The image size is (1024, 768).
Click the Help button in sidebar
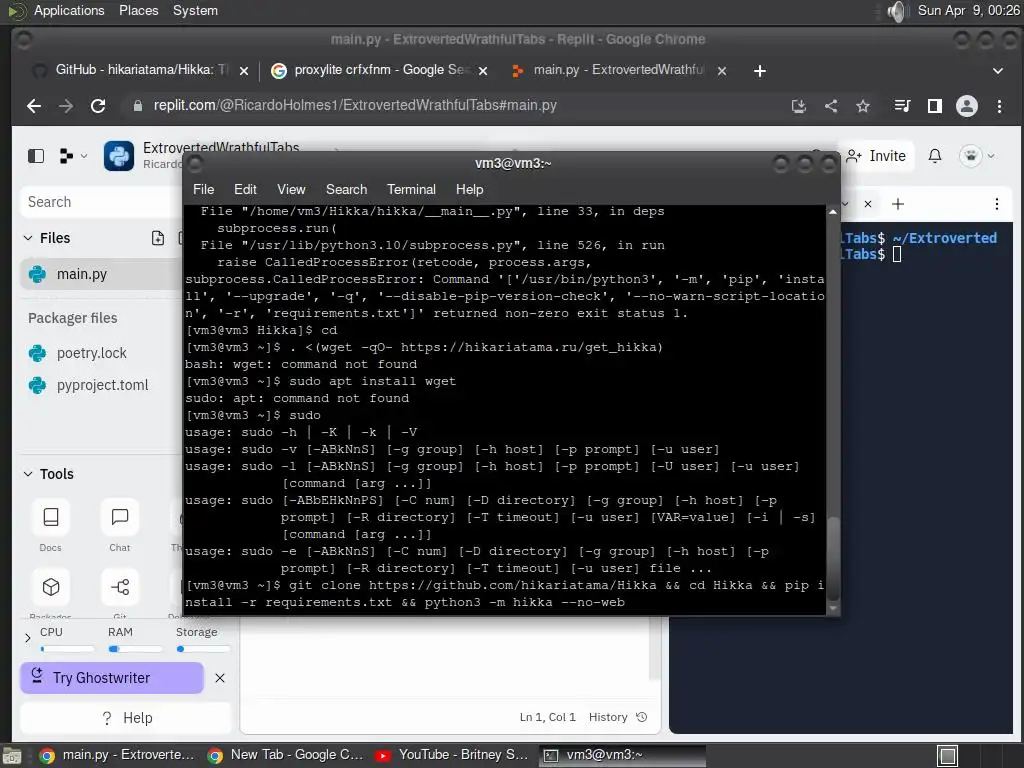(127, 718)
